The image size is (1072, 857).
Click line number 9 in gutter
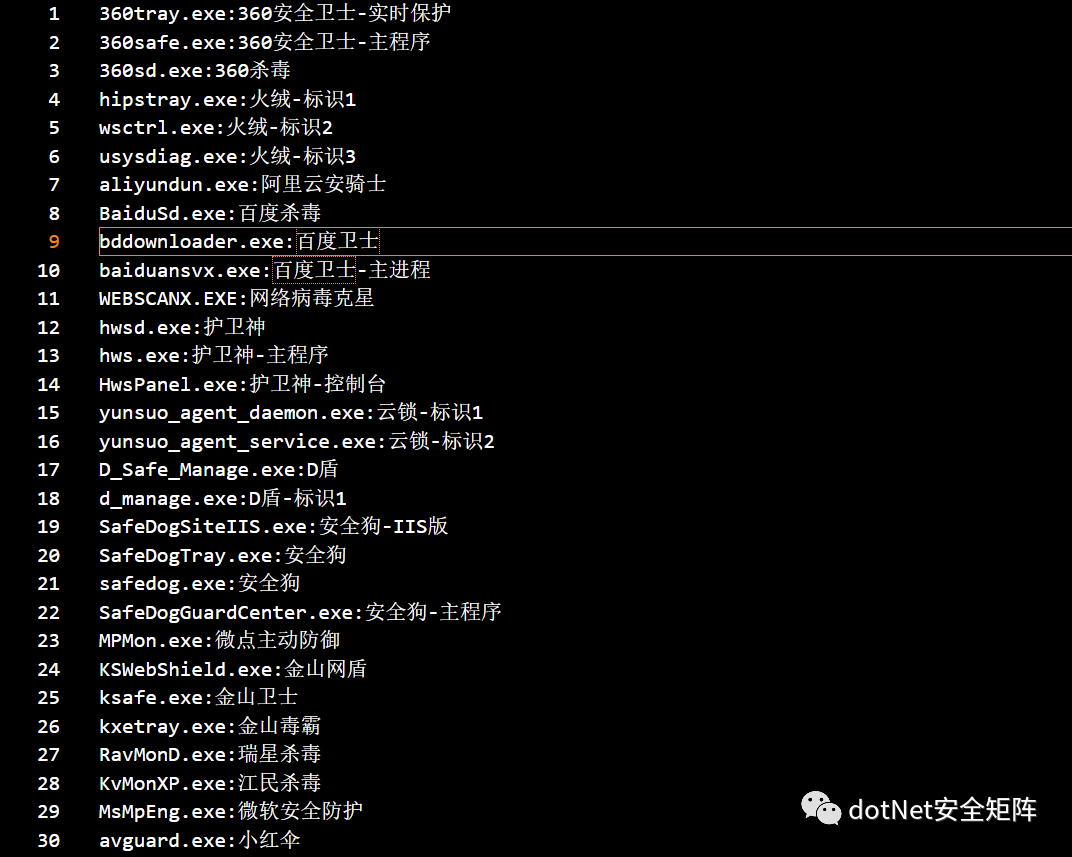tap(54, 242)
